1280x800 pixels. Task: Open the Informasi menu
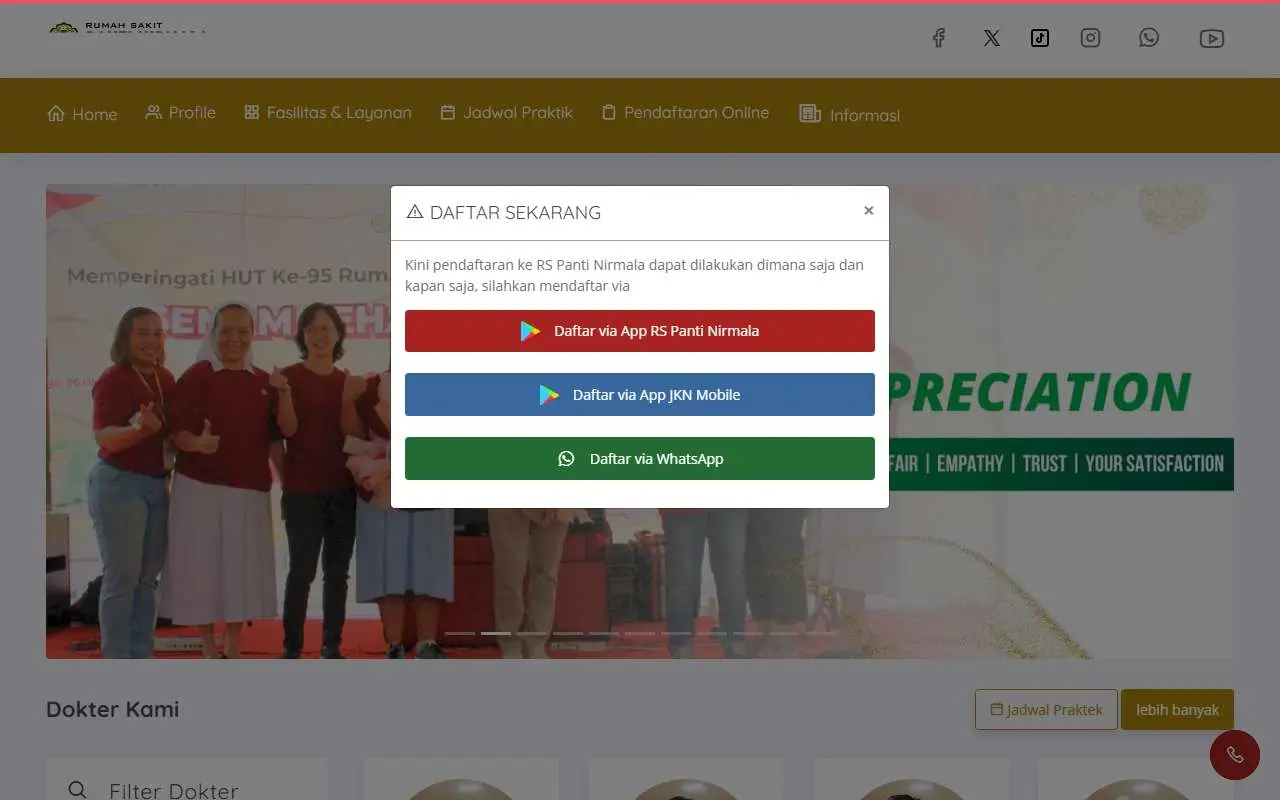click(x=850, y=114)
